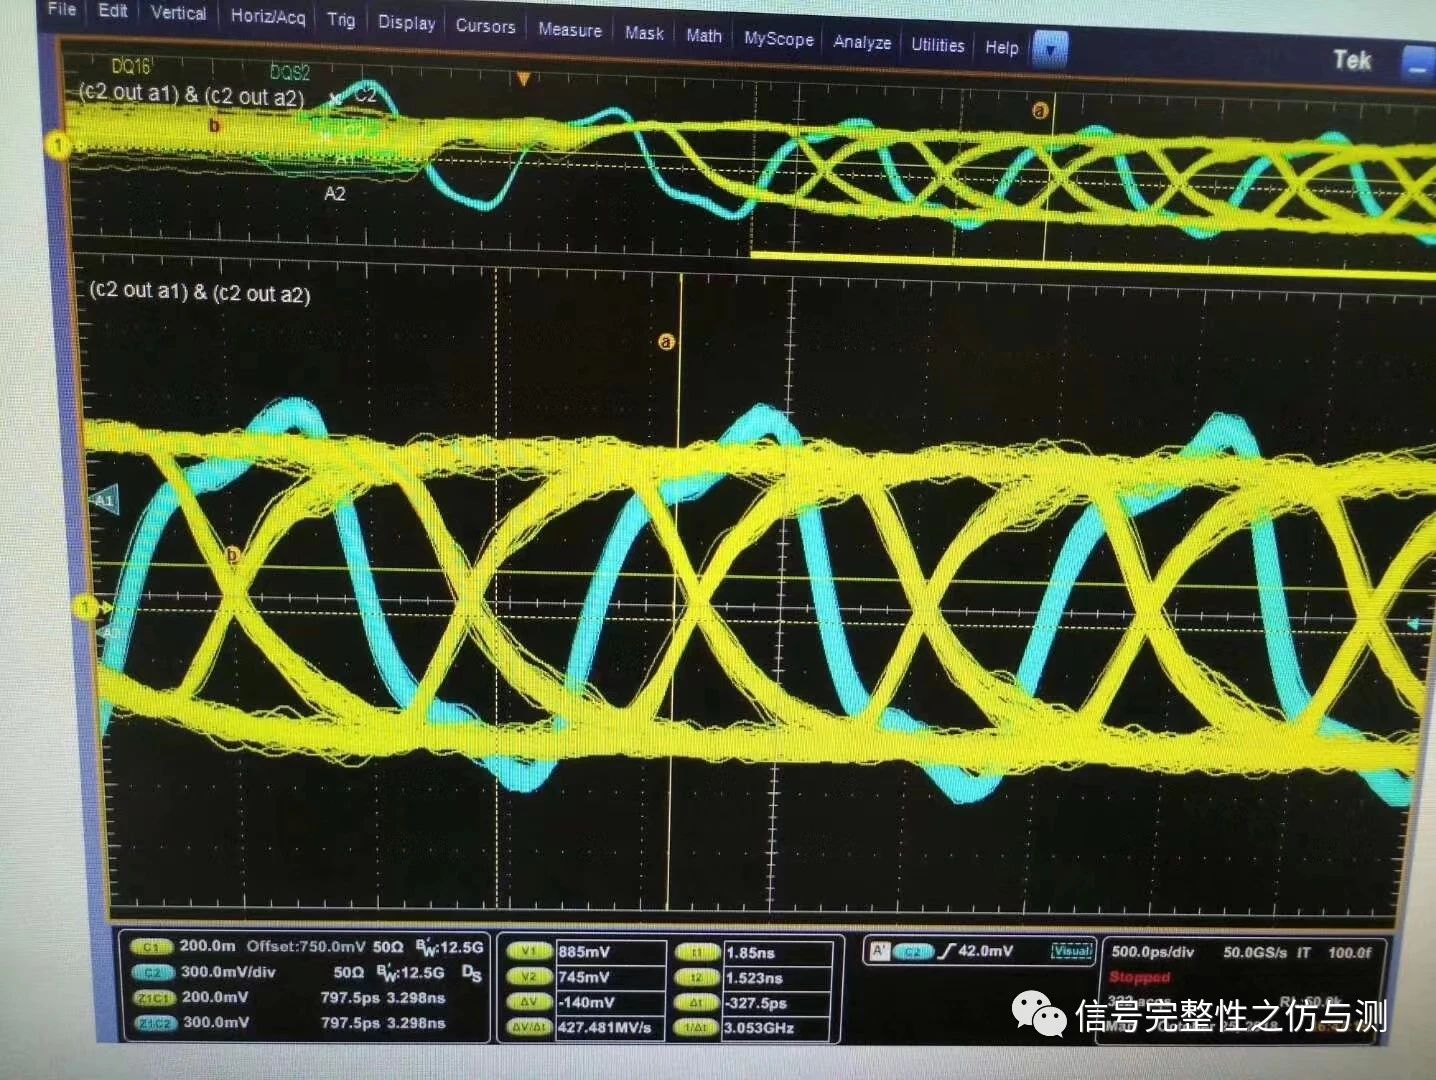Open the File menu
The width and height of the screenshot is (1436, 1080).
click(x=62, y=9)
